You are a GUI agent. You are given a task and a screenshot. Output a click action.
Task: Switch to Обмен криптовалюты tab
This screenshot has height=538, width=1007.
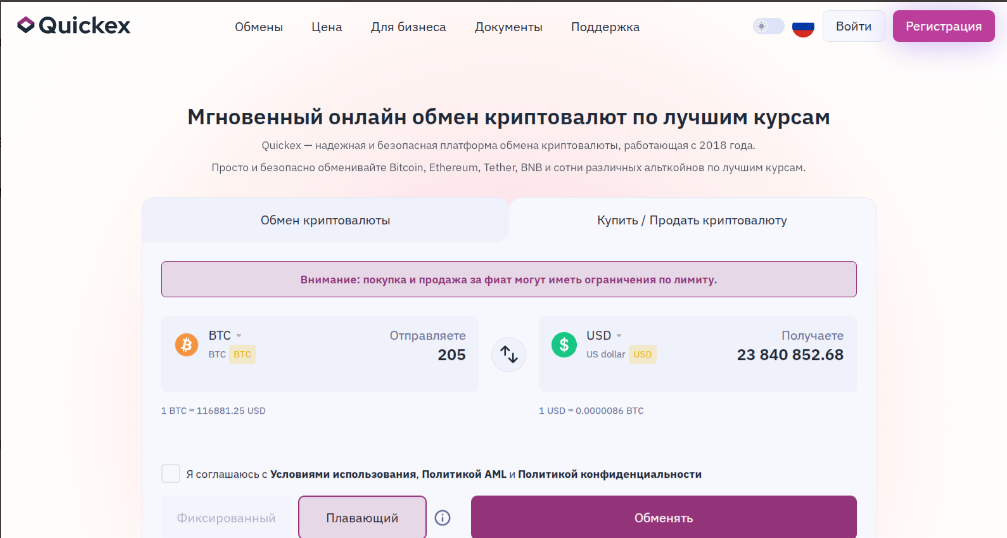pos(325,220)
